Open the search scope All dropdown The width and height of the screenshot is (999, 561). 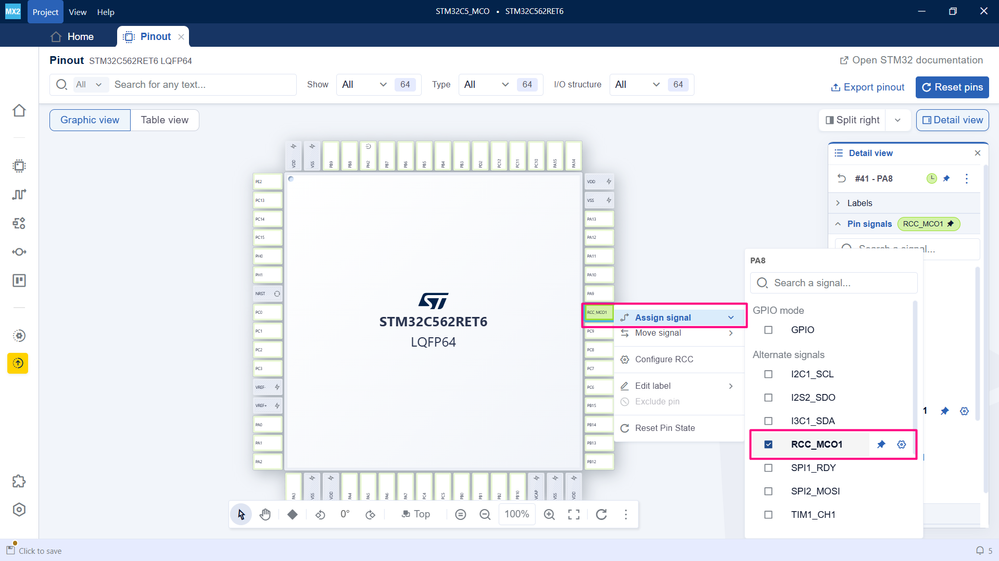(89, 85)
